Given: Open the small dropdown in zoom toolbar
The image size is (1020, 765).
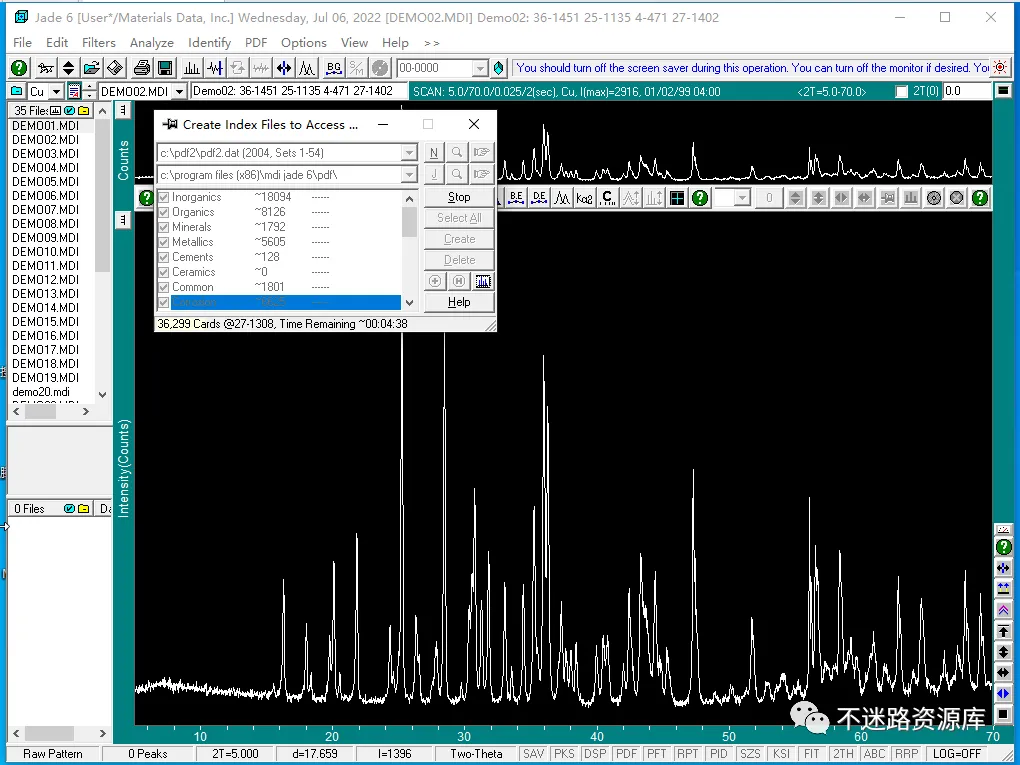Looking at the screenshot, I should pyautogui.click(x=742, y=198).
